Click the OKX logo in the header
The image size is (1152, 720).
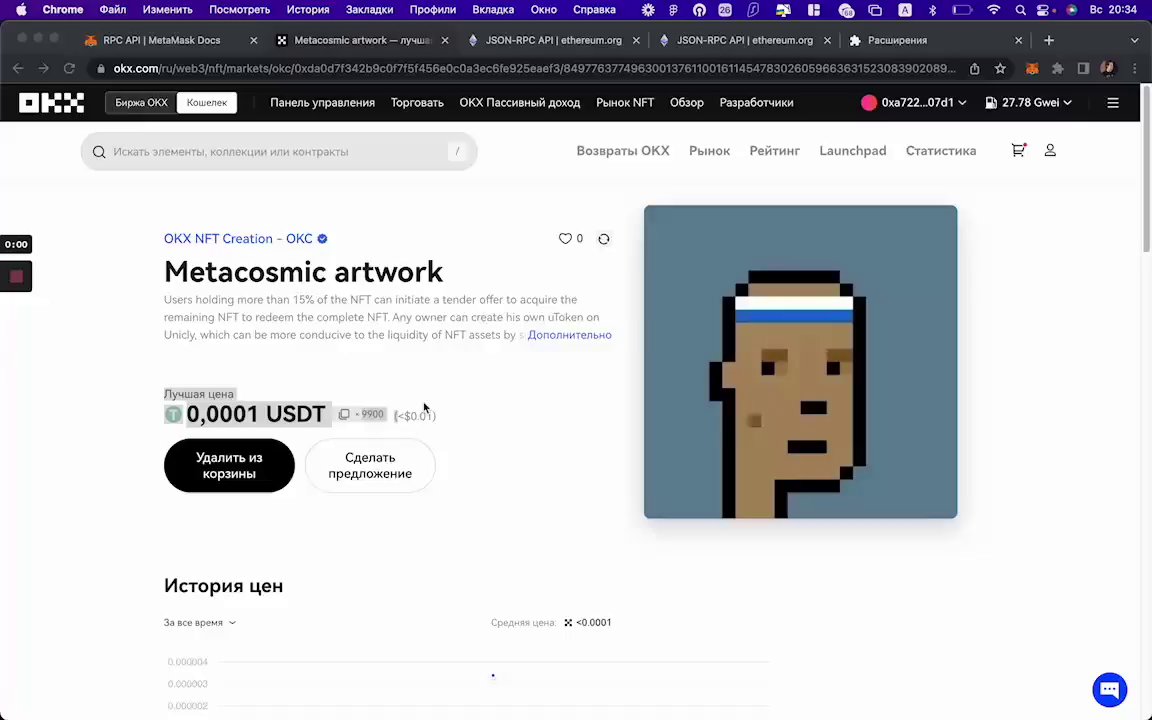pyautogui.click(x=51, y=103)
